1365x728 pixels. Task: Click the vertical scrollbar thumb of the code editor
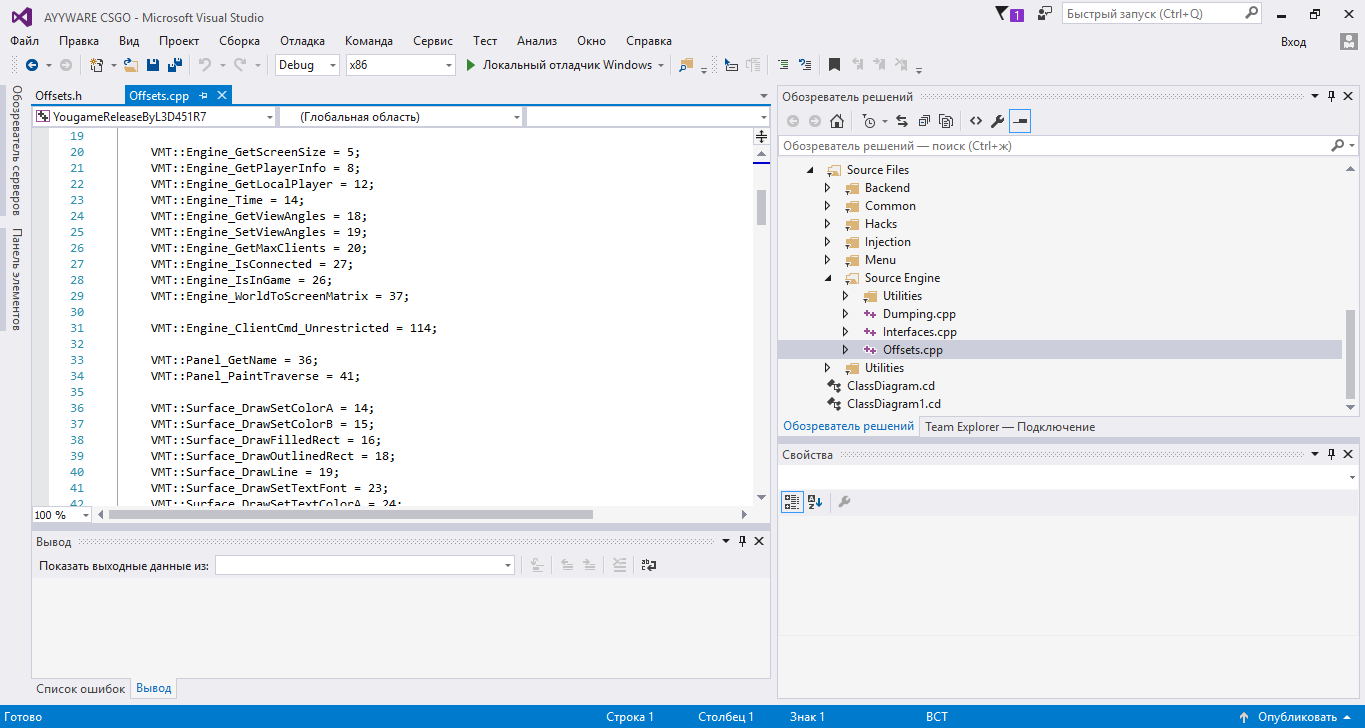click(x=761, y=207)
